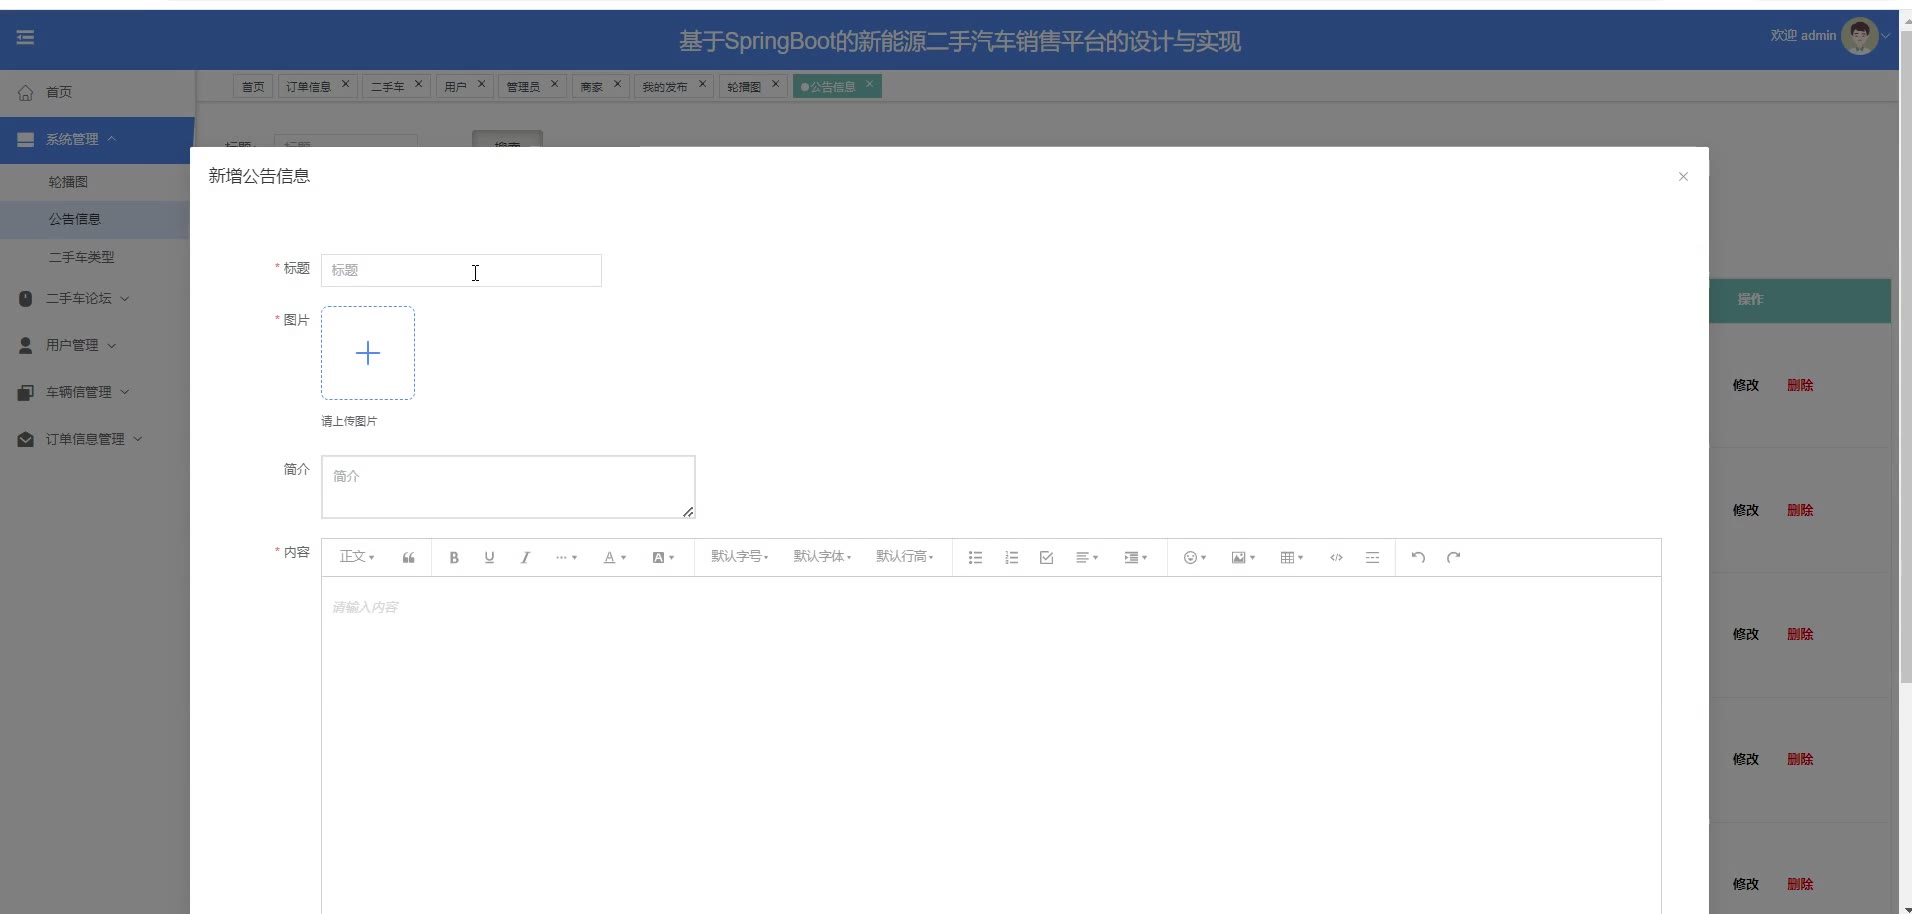Insert a numbered list
The image size is (1912, 914).
(1011, 558)
